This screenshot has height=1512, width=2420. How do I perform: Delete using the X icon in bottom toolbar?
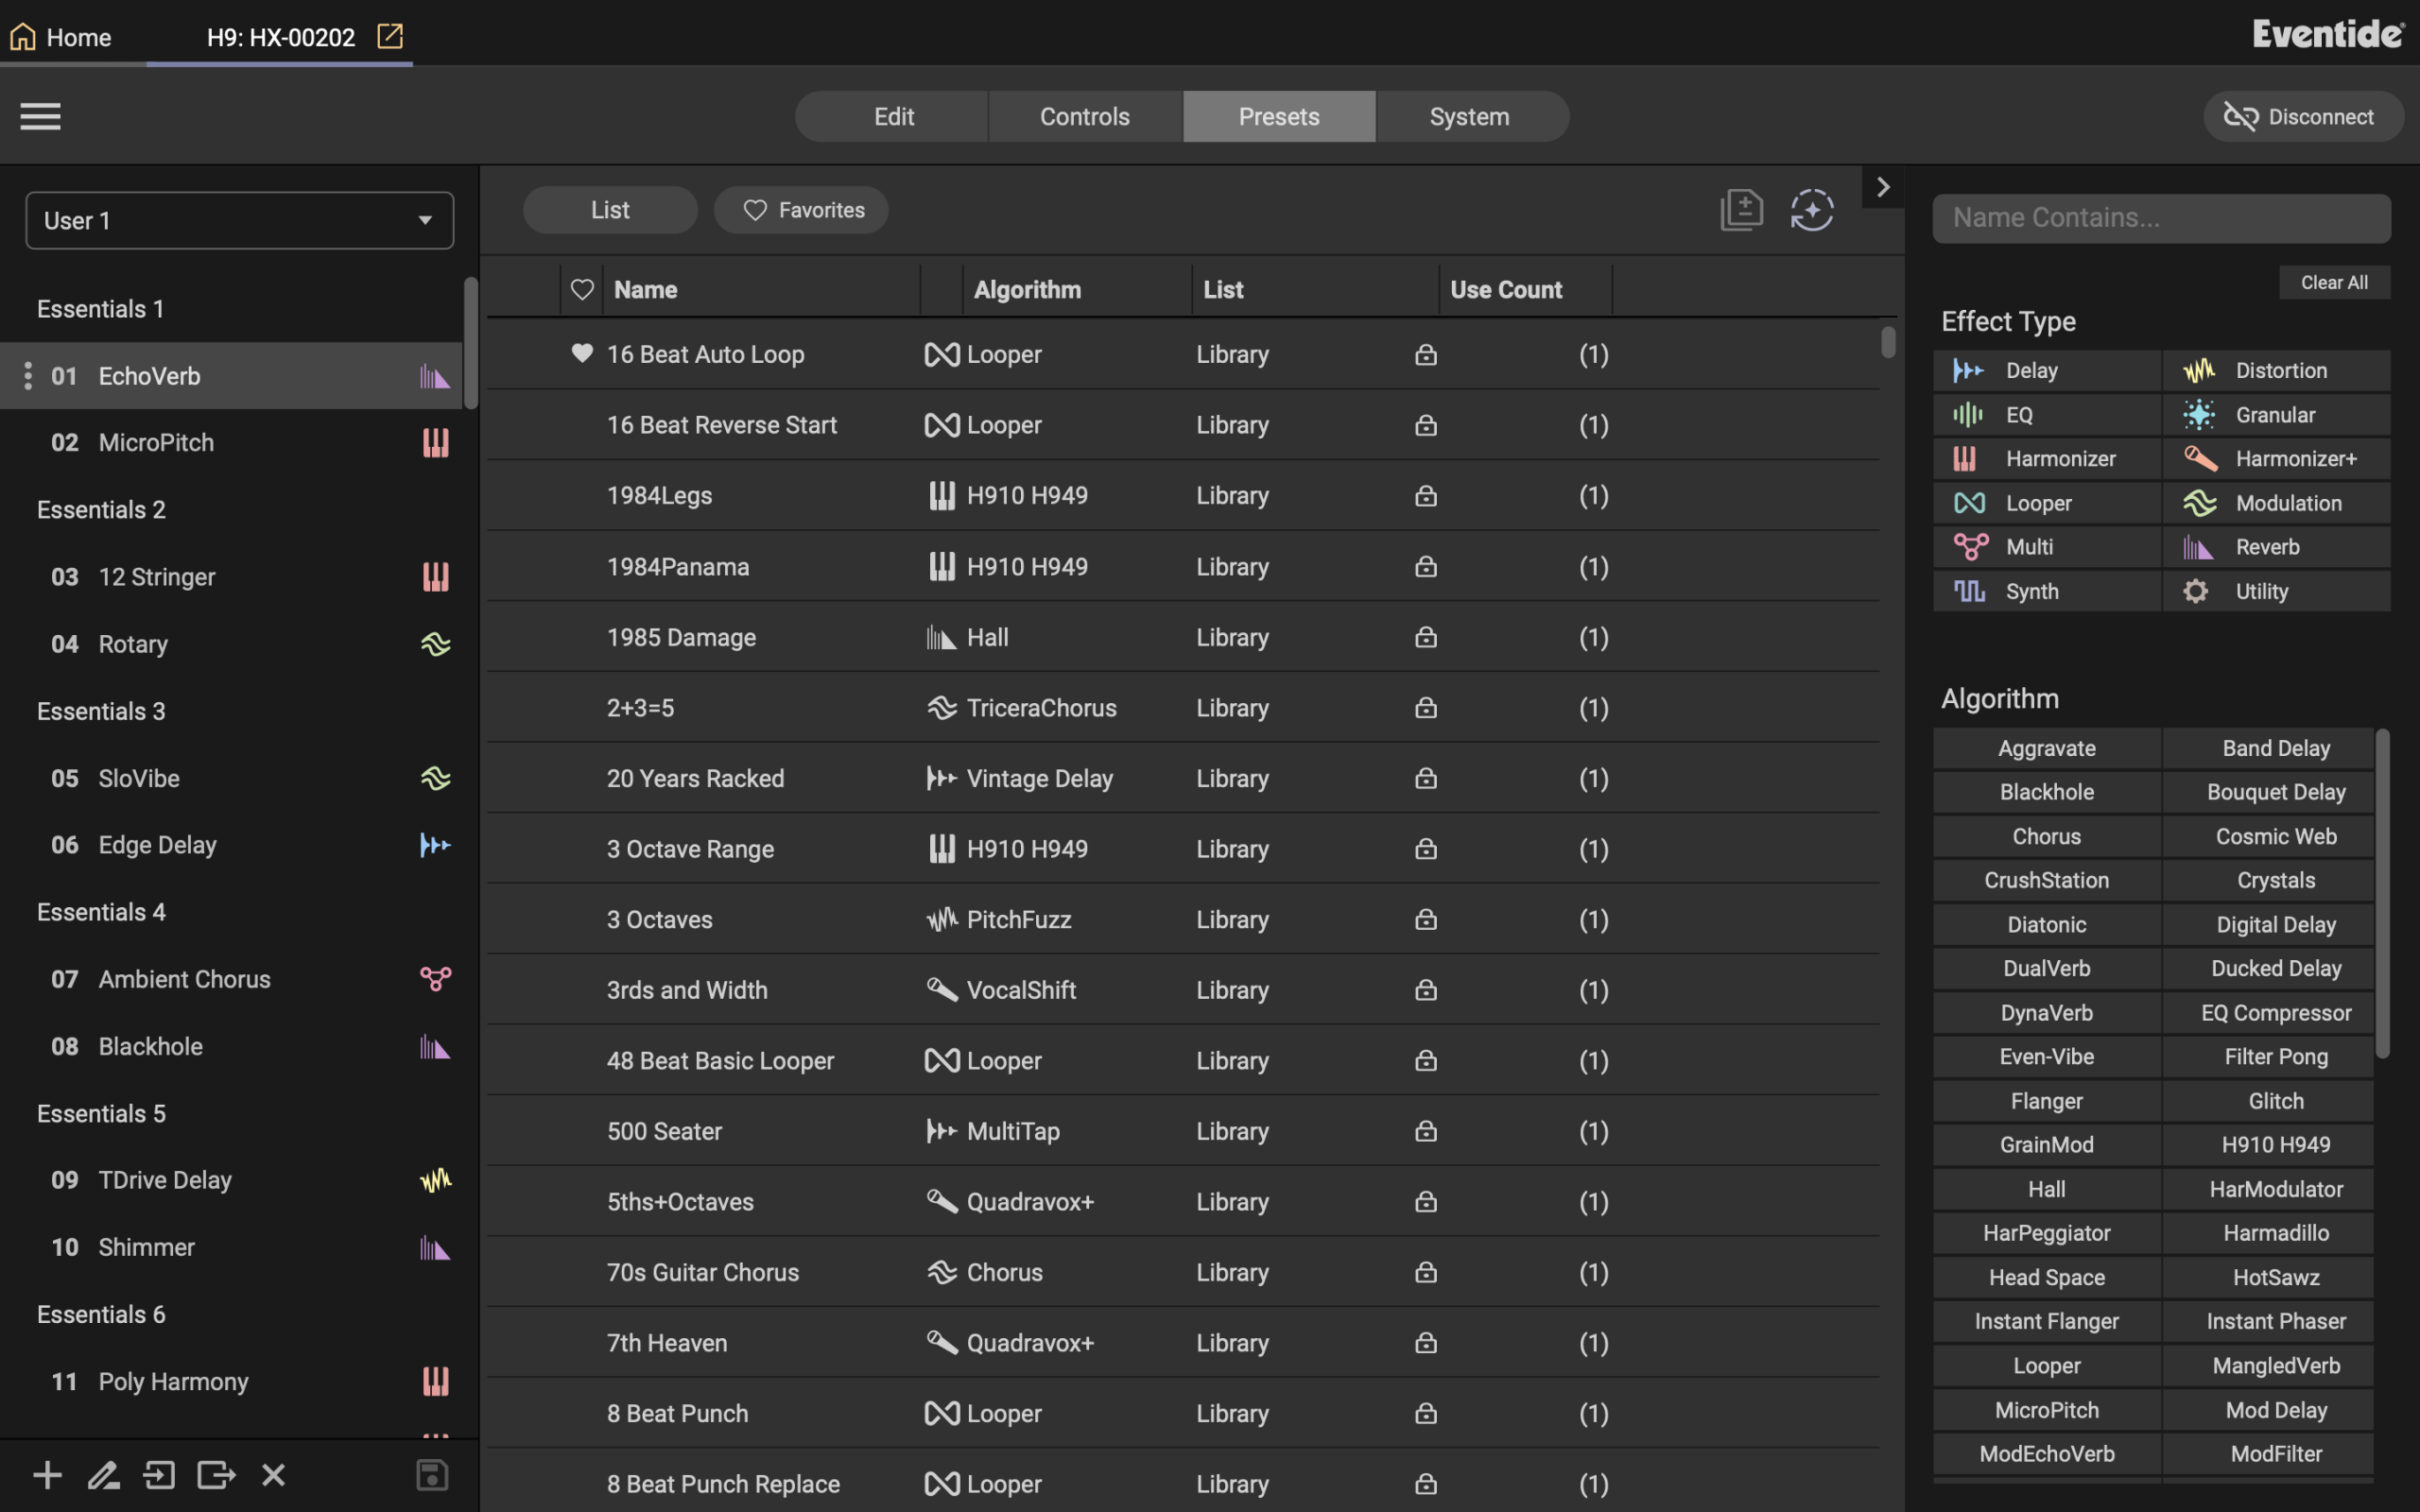(x=273, y=1474)
